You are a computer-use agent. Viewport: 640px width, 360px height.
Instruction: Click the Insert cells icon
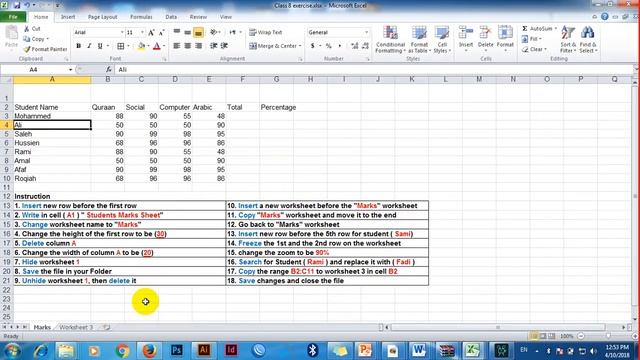[465, 33]
